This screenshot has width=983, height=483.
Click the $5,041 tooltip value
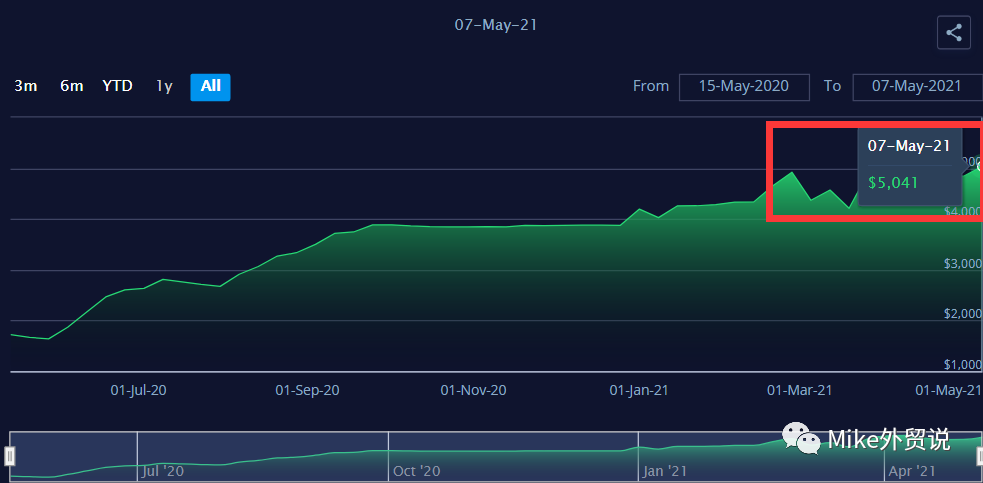(893, 183)
